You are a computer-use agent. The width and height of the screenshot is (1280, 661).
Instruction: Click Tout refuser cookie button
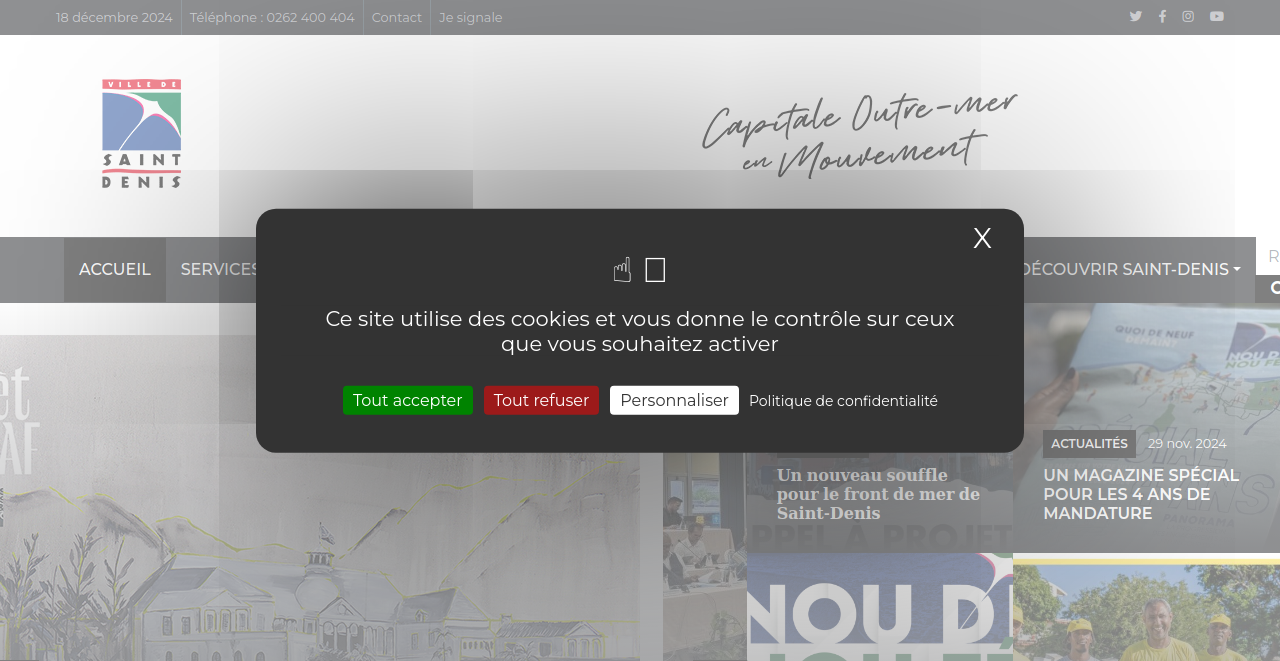[x=541, y=400]
